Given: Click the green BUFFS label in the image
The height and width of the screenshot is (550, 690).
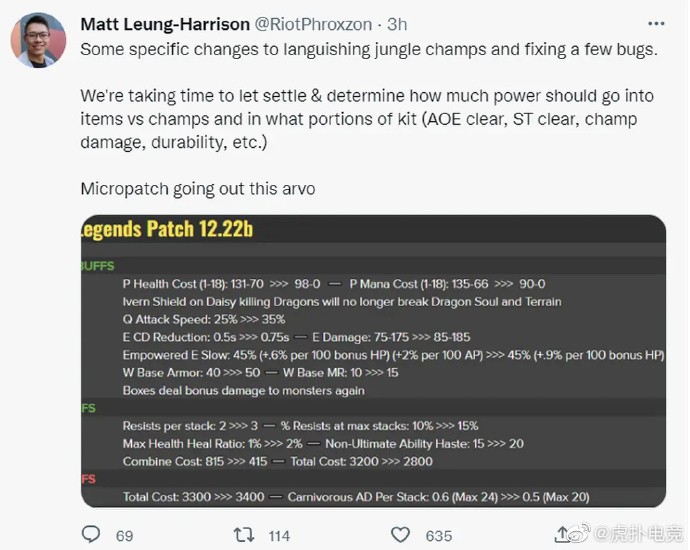Looking at the screenshot, I should (97, 266).
